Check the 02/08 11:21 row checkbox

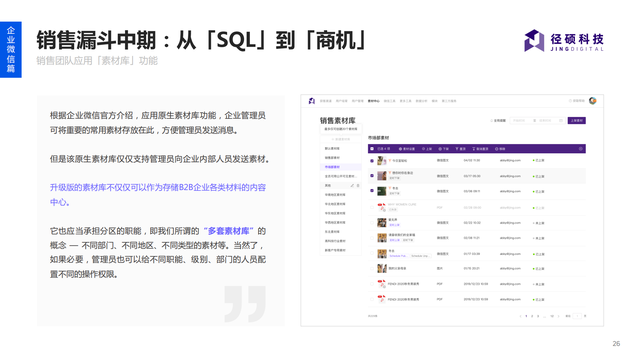(372, 238)
